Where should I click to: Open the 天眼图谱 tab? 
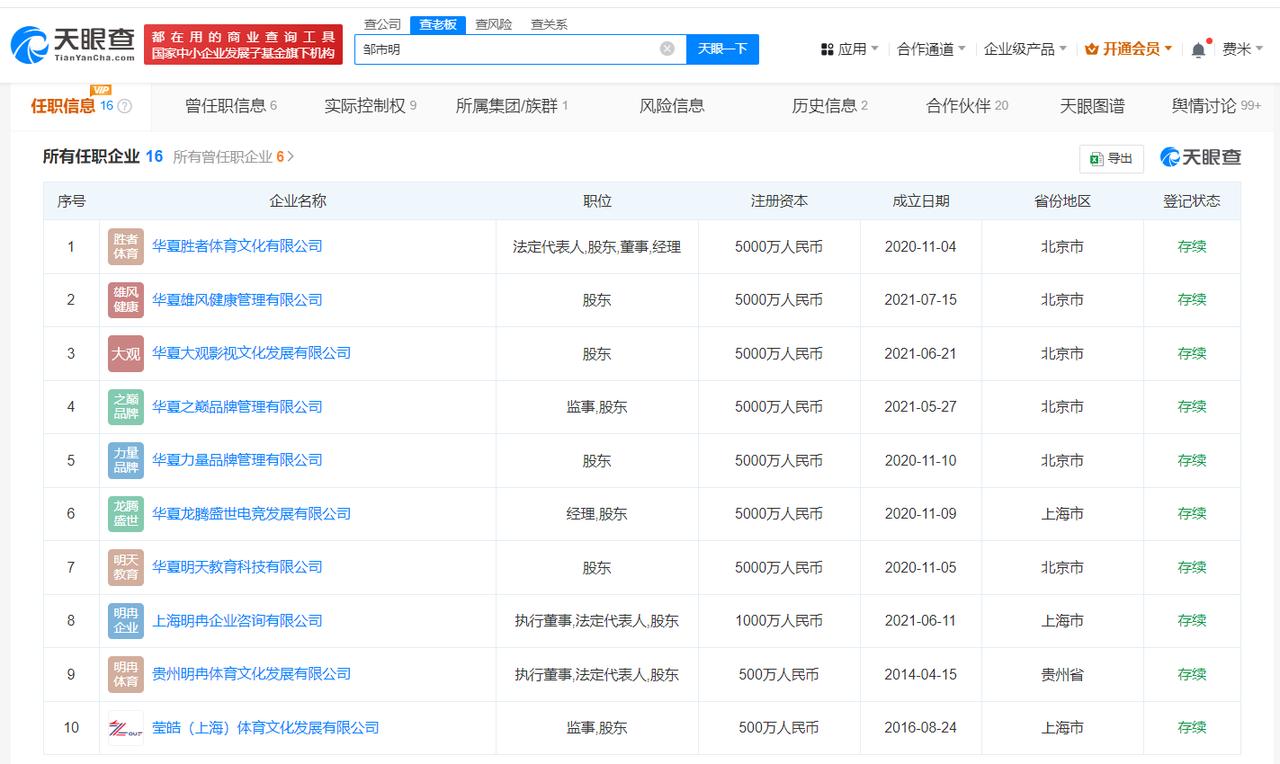coord(1092,106)
